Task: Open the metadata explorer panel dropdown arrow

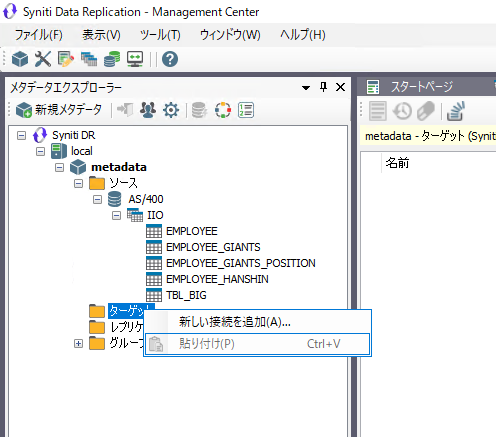Action: click(306, 88)
